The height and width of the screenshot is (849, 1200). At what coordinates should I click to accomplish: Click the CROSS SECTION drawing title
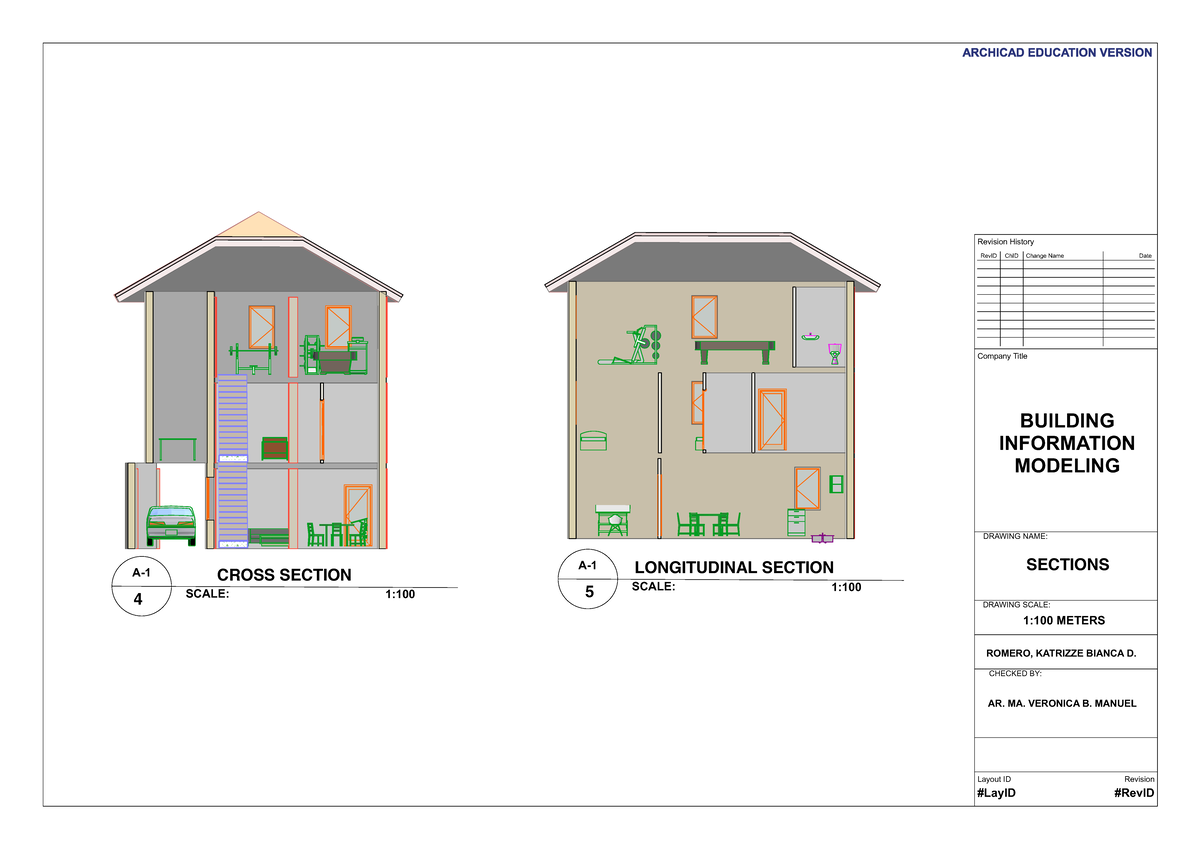coord(284,575)
